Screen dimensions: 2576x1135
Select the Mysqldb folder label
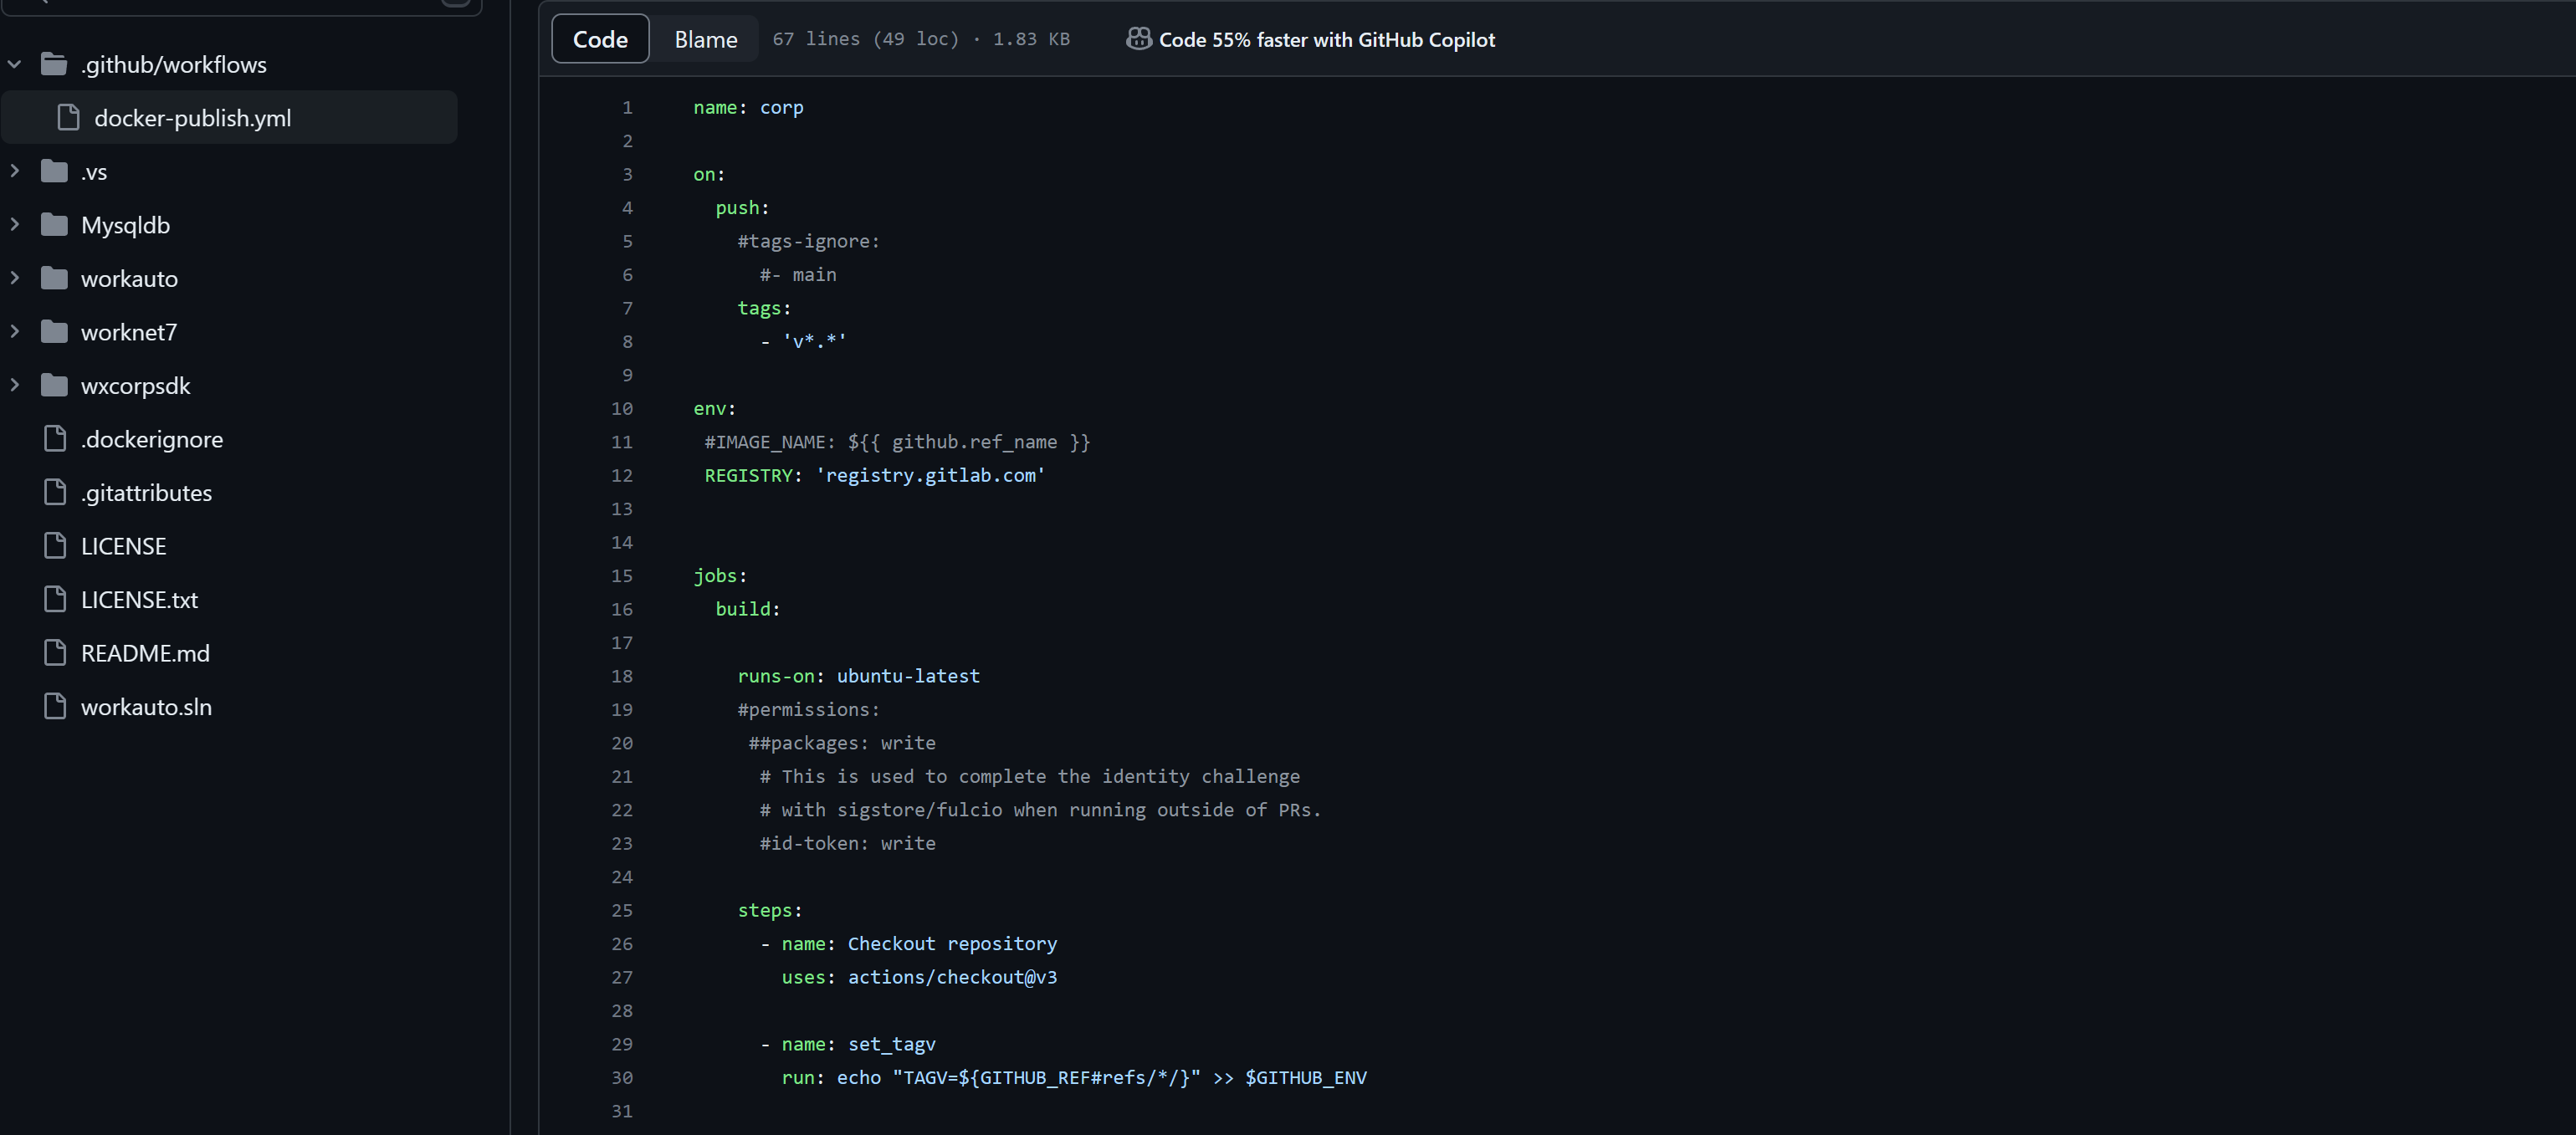126,225
